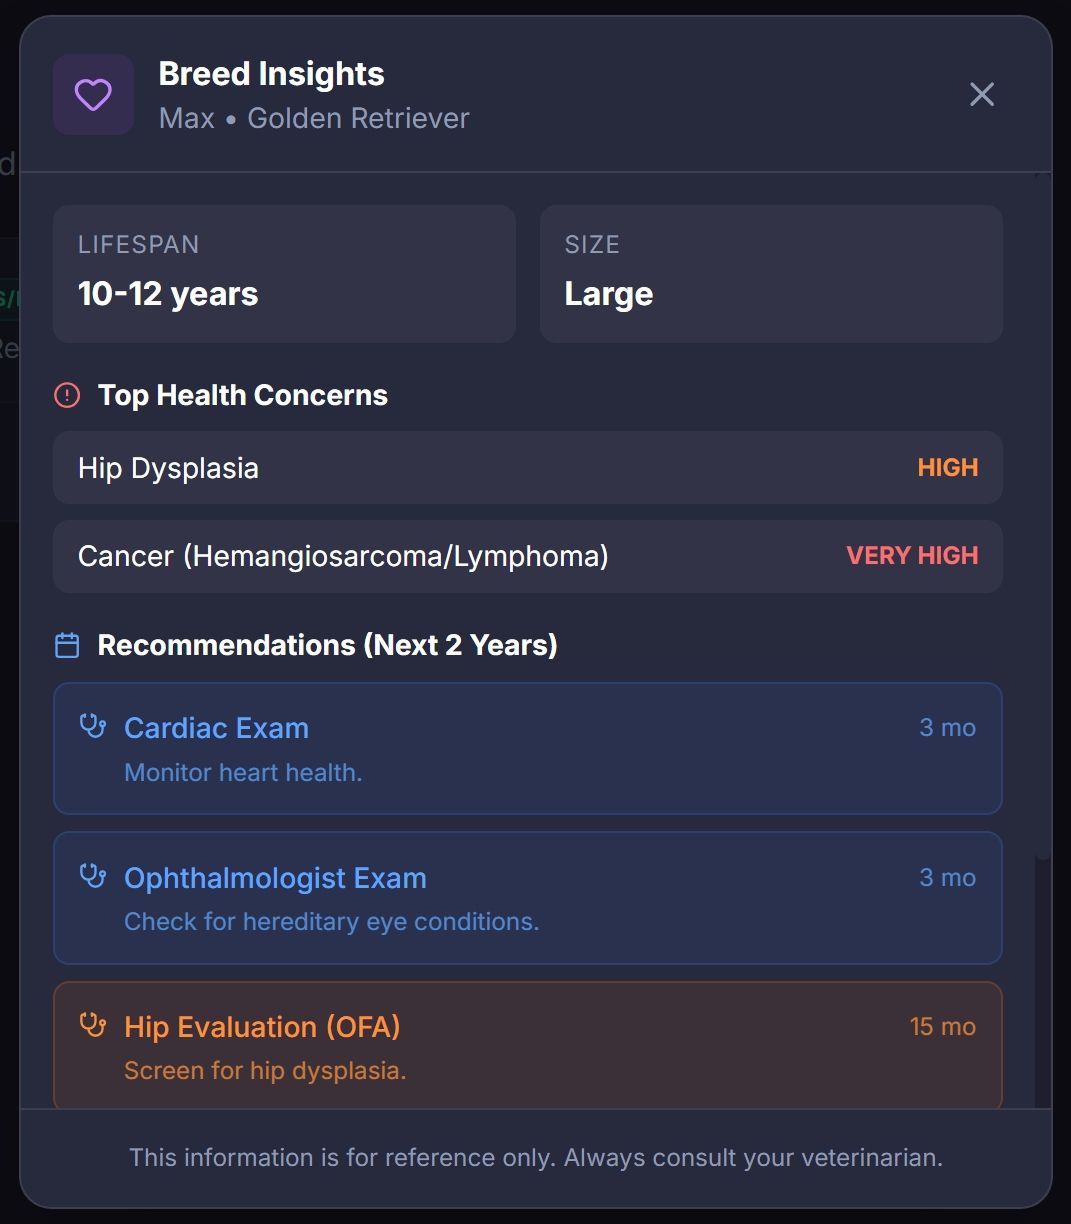Click the stethoscope icon on Cardiac Exam
Screen dimensions: 1071x1224
[x=93, y=726]
